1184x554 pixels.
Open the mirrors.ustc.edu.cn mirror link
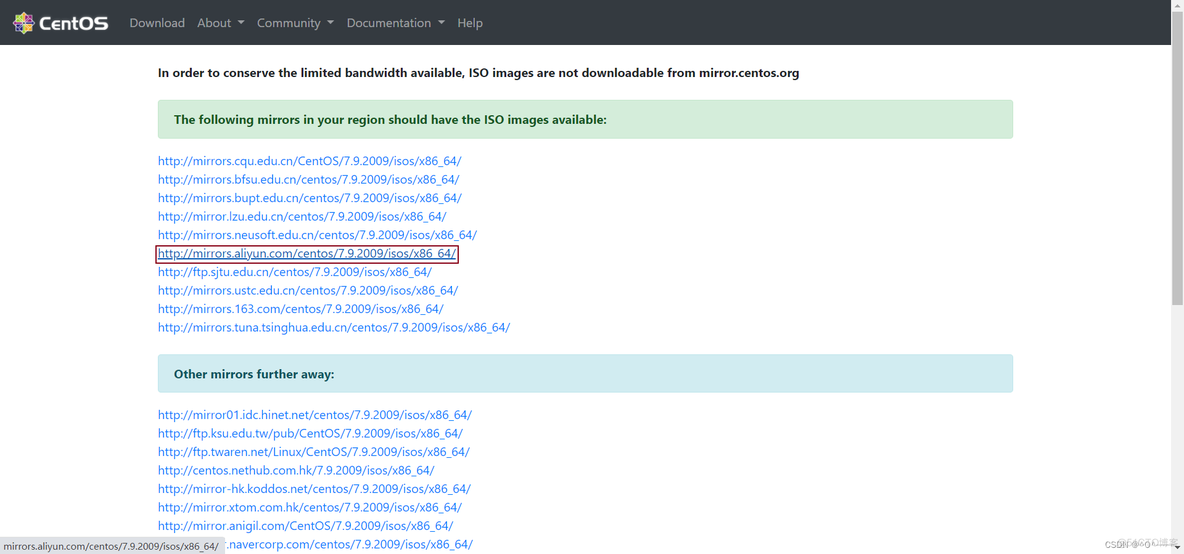pos(308,291)
